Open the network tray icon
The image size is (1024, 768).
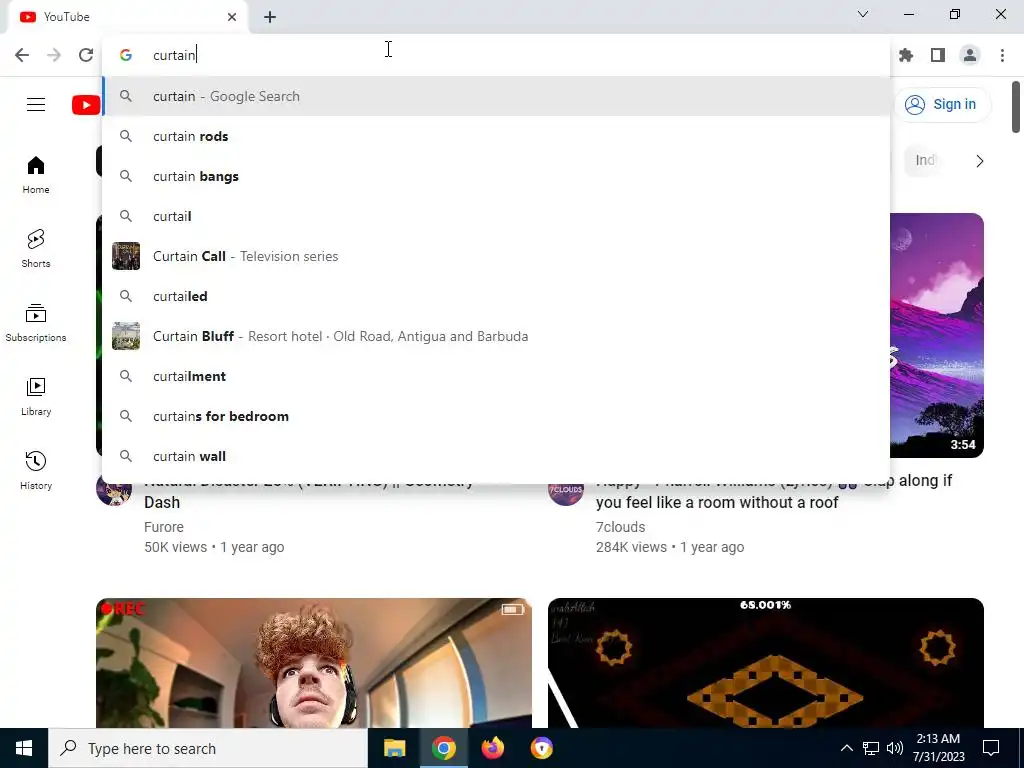pos(871,748)
